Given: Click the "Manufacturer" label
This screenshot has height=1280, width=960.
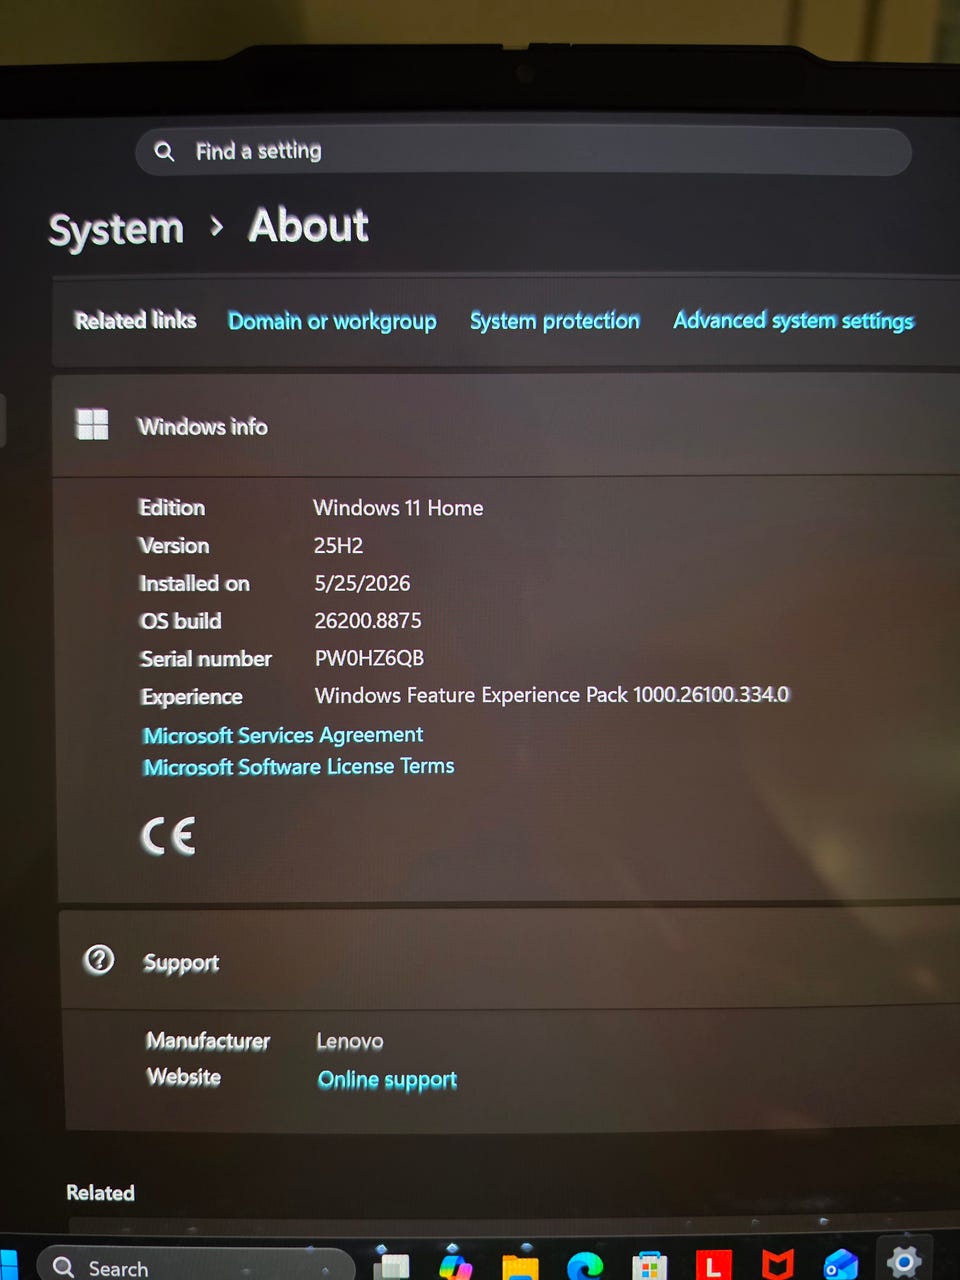Looking at the screenshot, I should click(x=208, y=1041).
